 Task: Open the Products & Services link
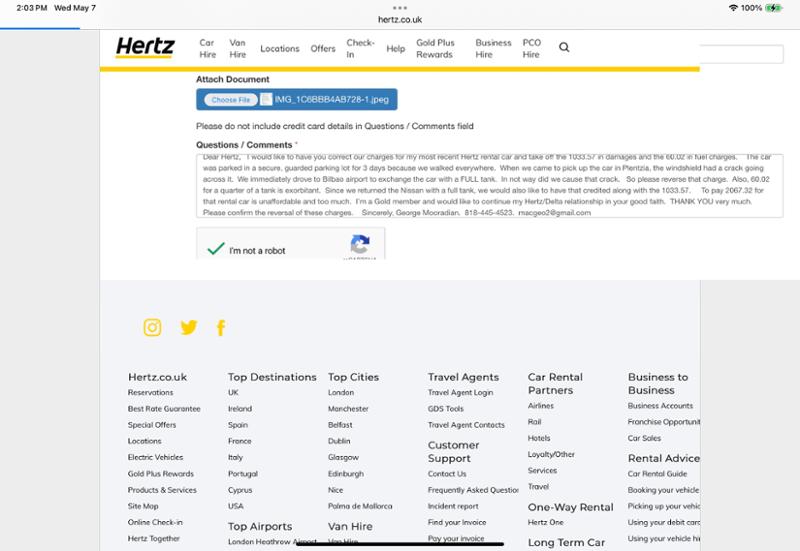click(x=162, y=490)
